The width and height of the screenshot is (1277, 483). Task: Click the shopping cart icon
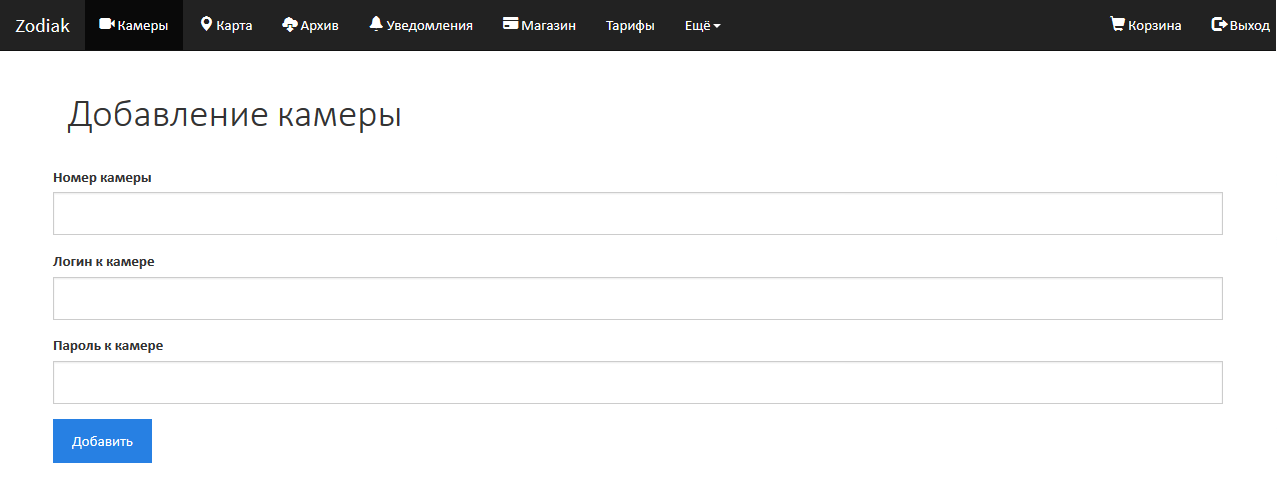click(1117, 24)
